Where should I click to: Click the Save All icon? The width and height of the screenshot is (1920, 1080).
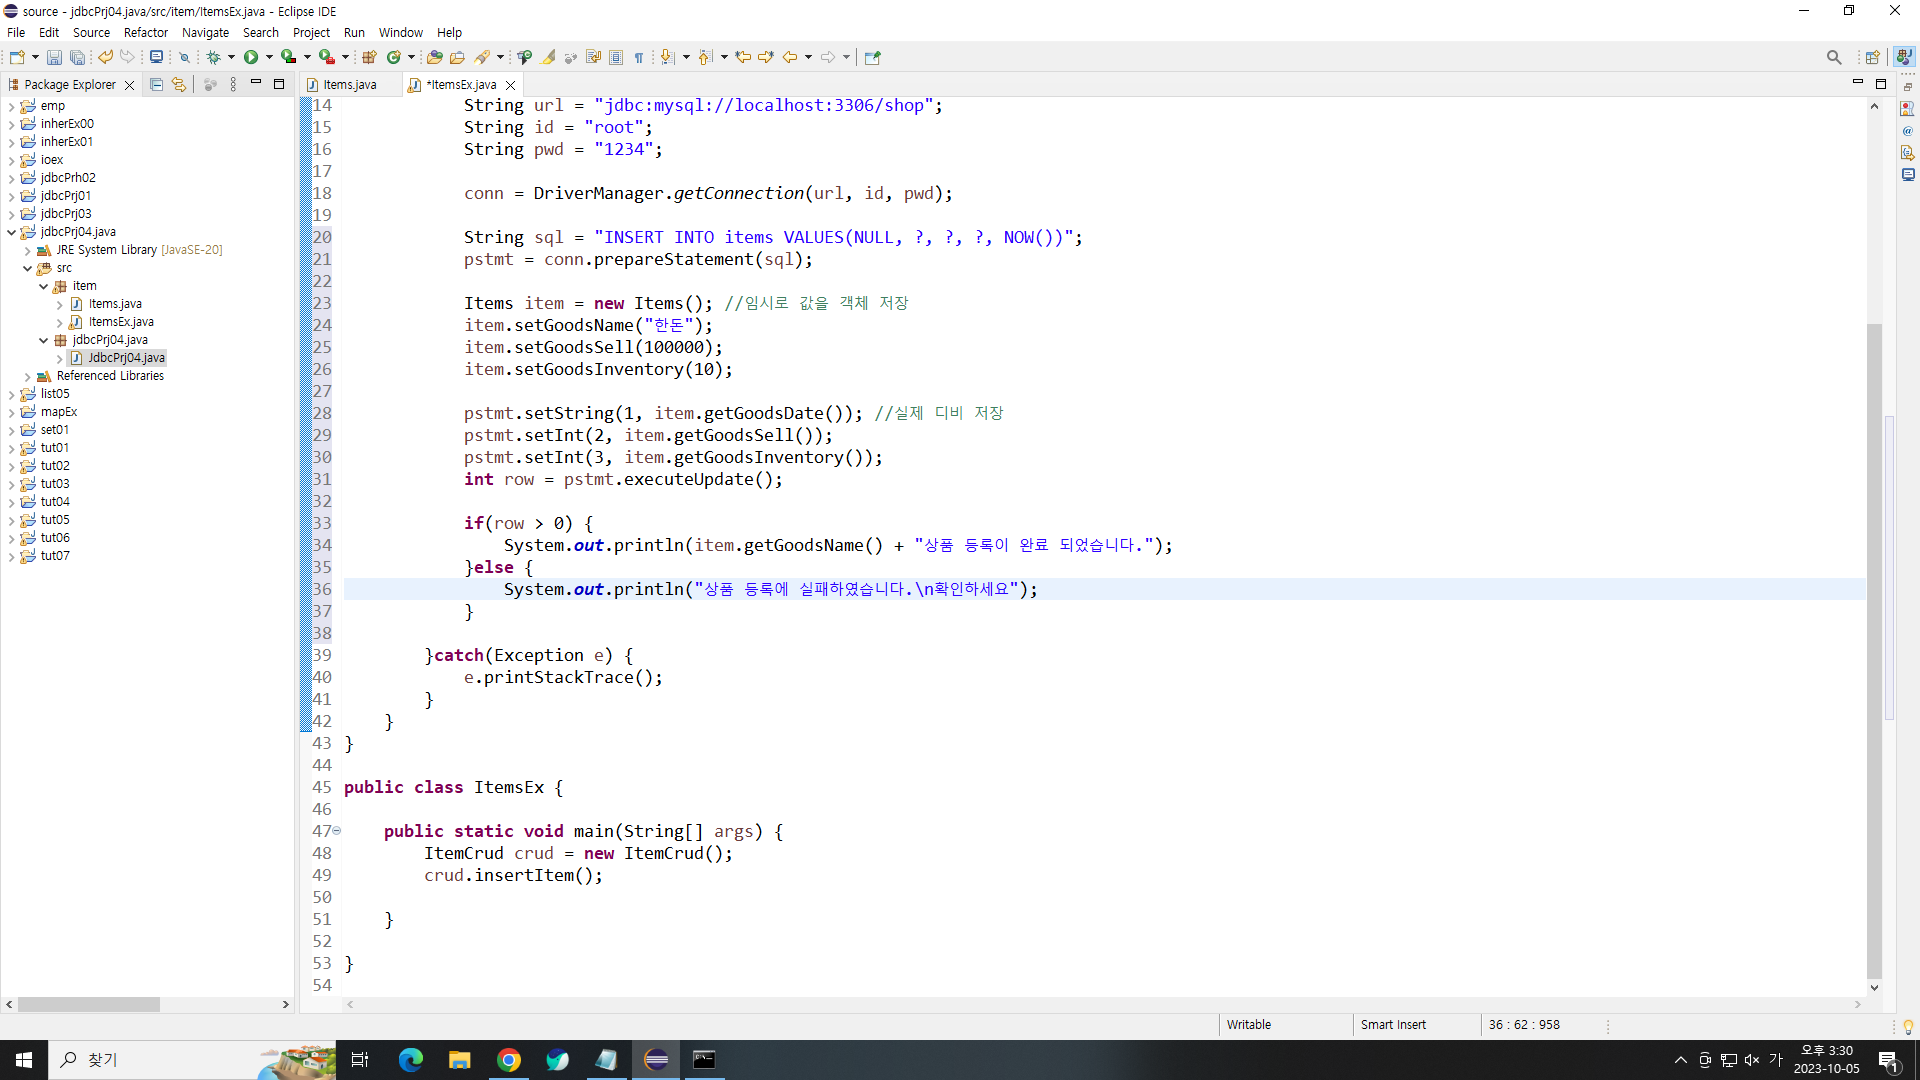77,58
